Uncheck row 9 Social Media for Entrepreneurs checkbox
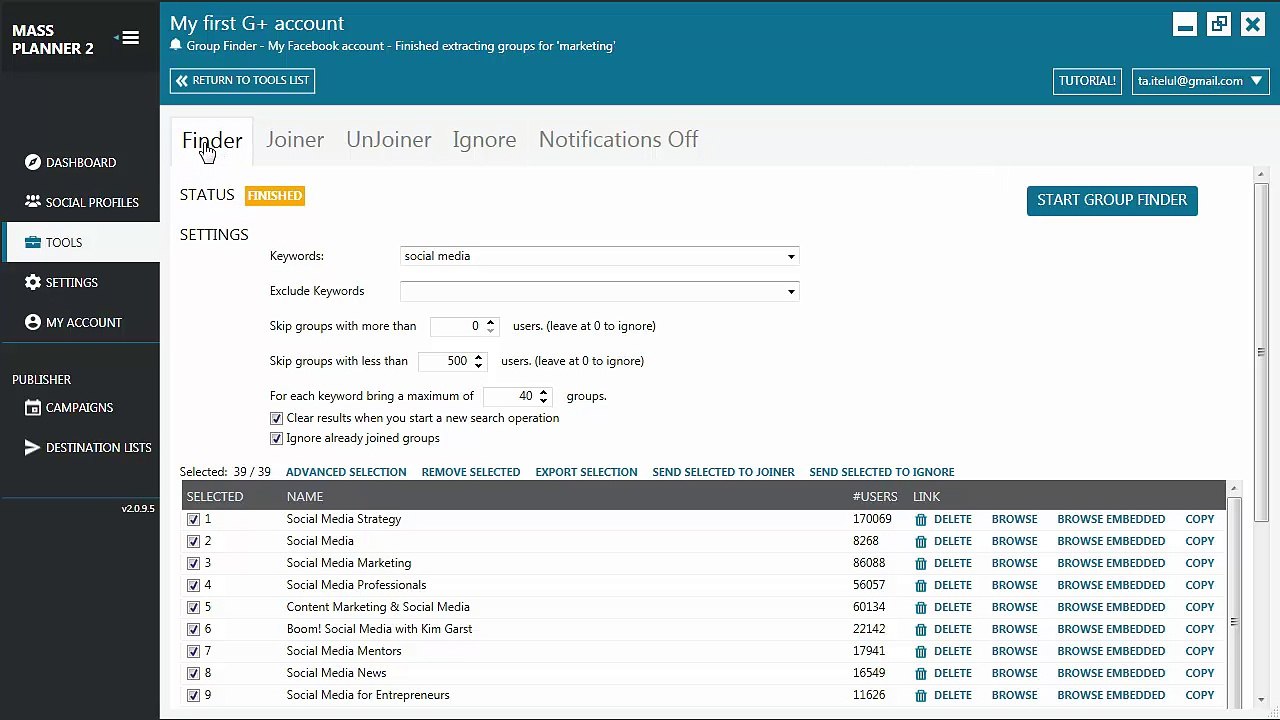The width and height of the screenshot is (1280, 720). click(193, 695)
